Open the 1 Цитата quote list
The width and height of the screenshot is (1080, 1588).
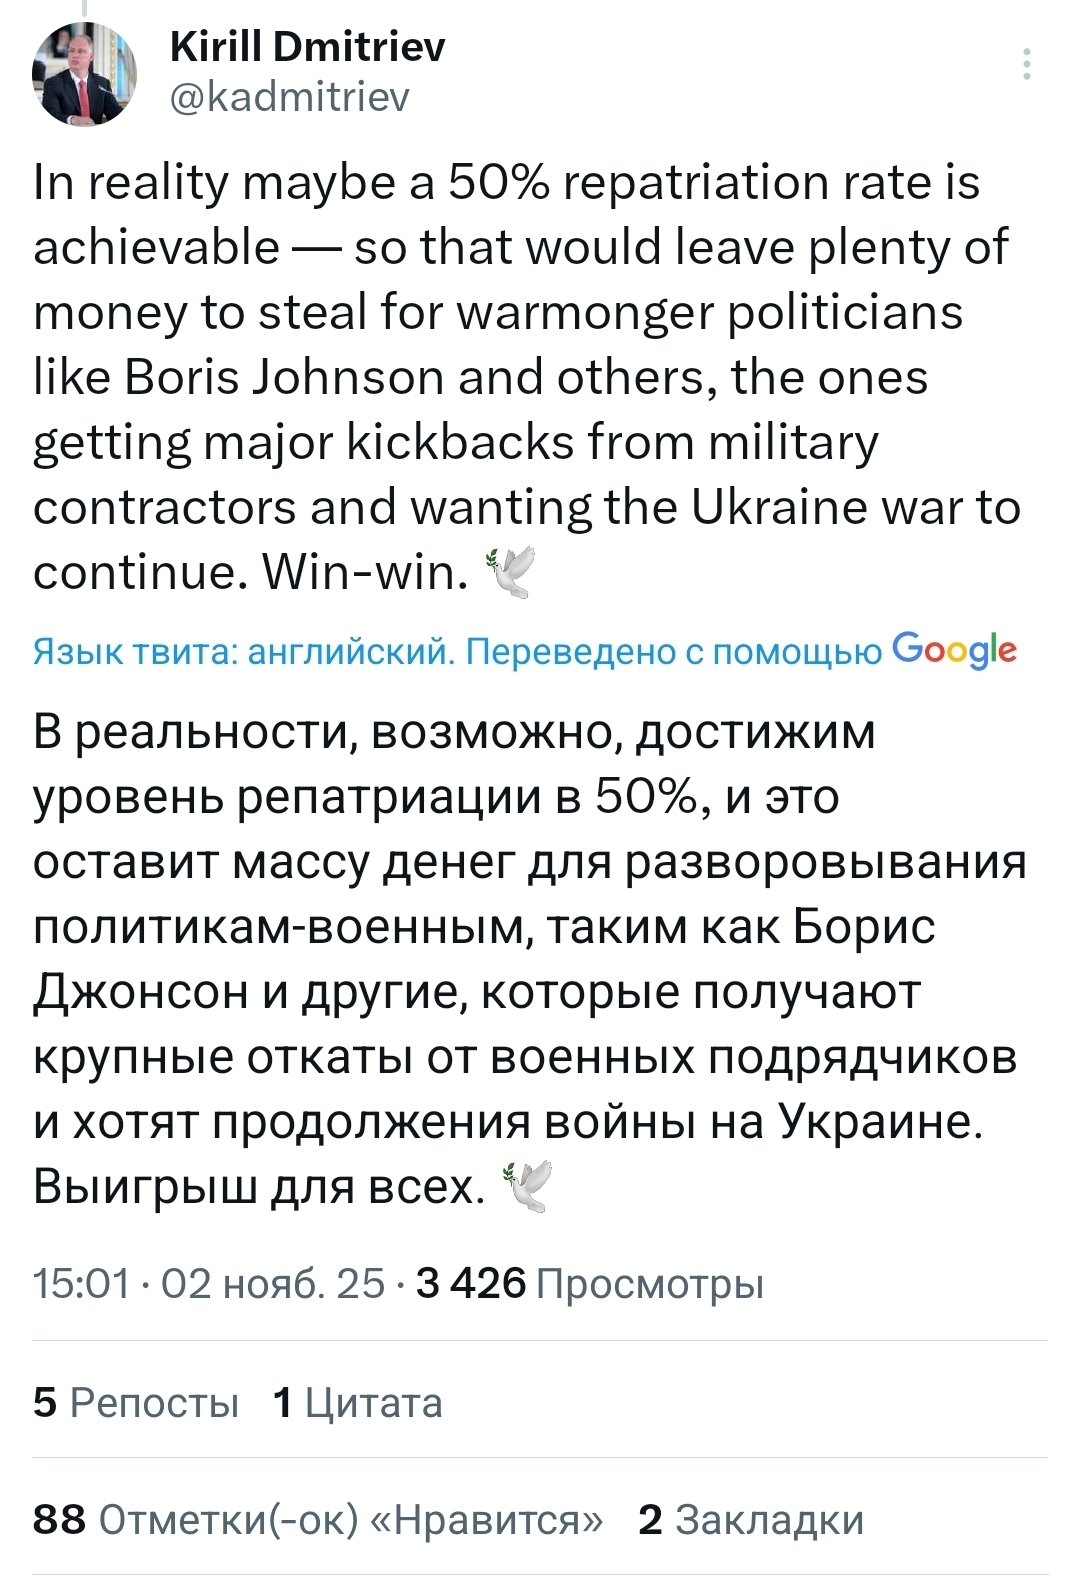357,1402
